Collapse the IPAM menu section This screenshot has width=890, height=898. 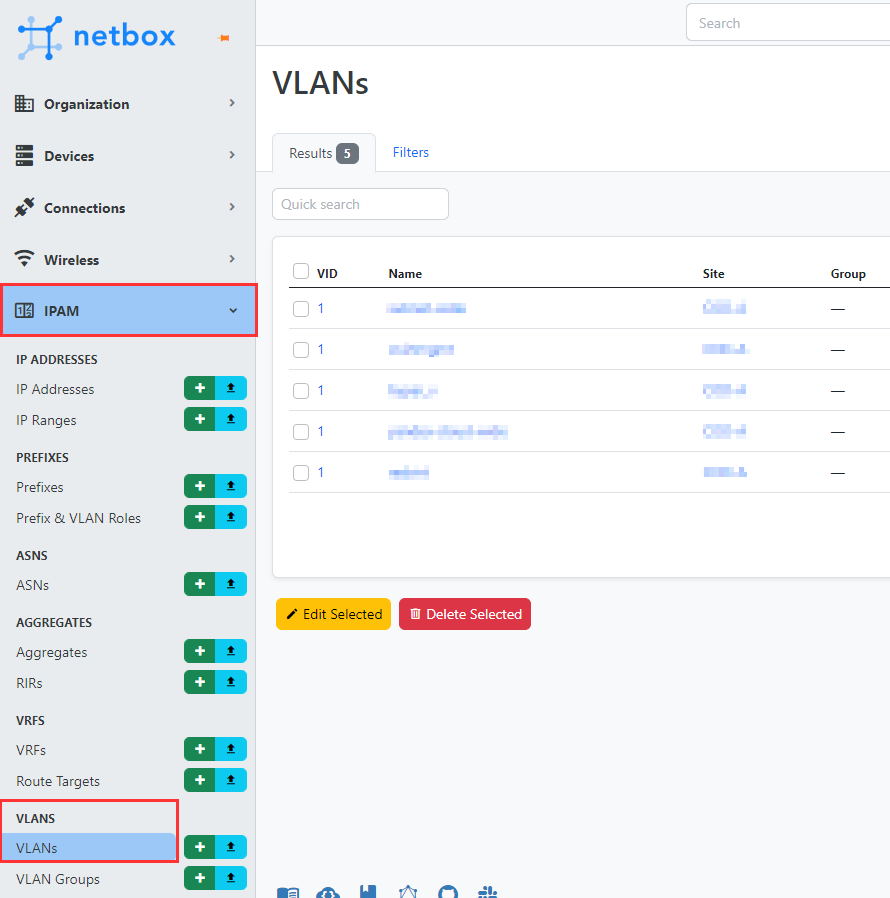click(128, 310)
